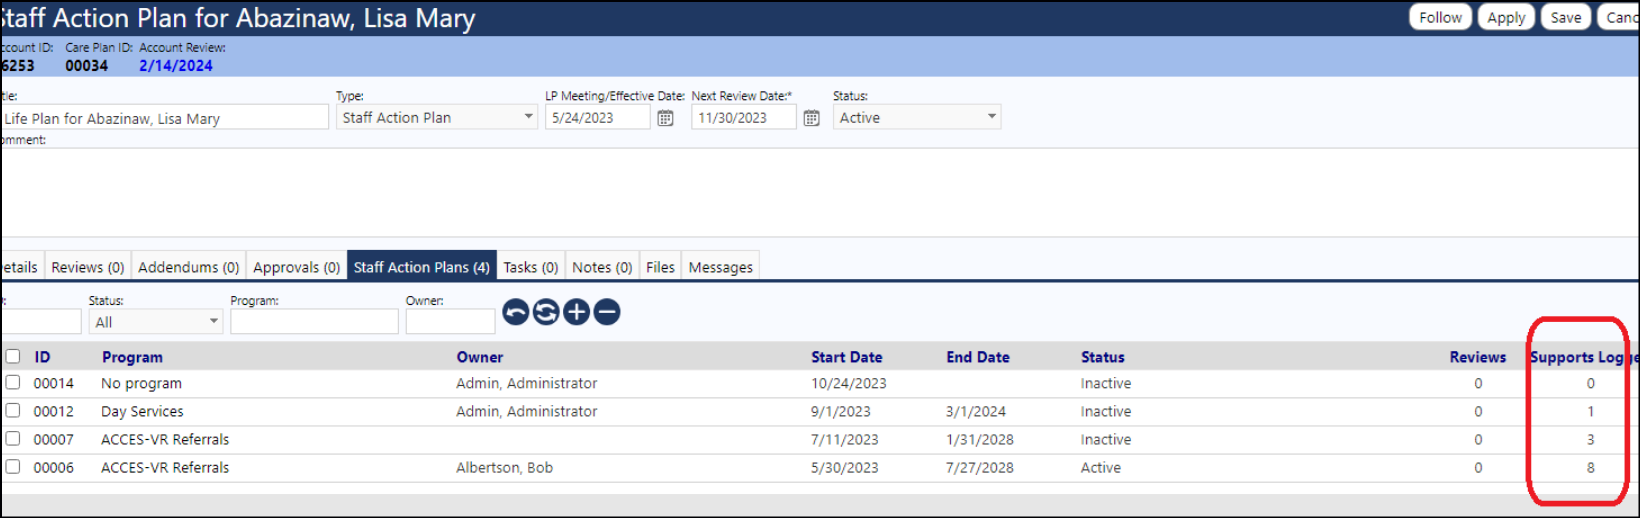Click the Apply button
The image size is (1640, 518).
pos(1506,17)
